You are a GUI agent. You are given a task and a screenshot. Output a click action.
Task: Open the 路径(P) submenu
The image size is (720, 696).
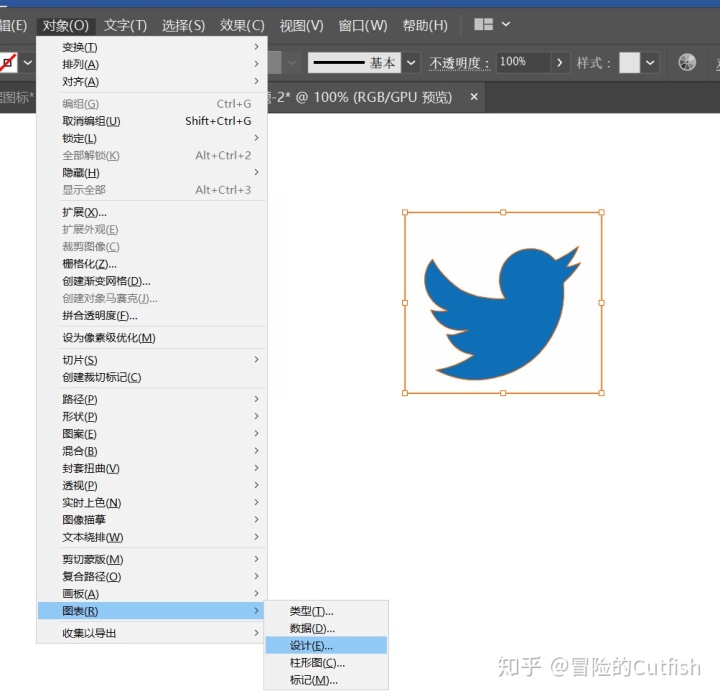click(x=152, y=399)
